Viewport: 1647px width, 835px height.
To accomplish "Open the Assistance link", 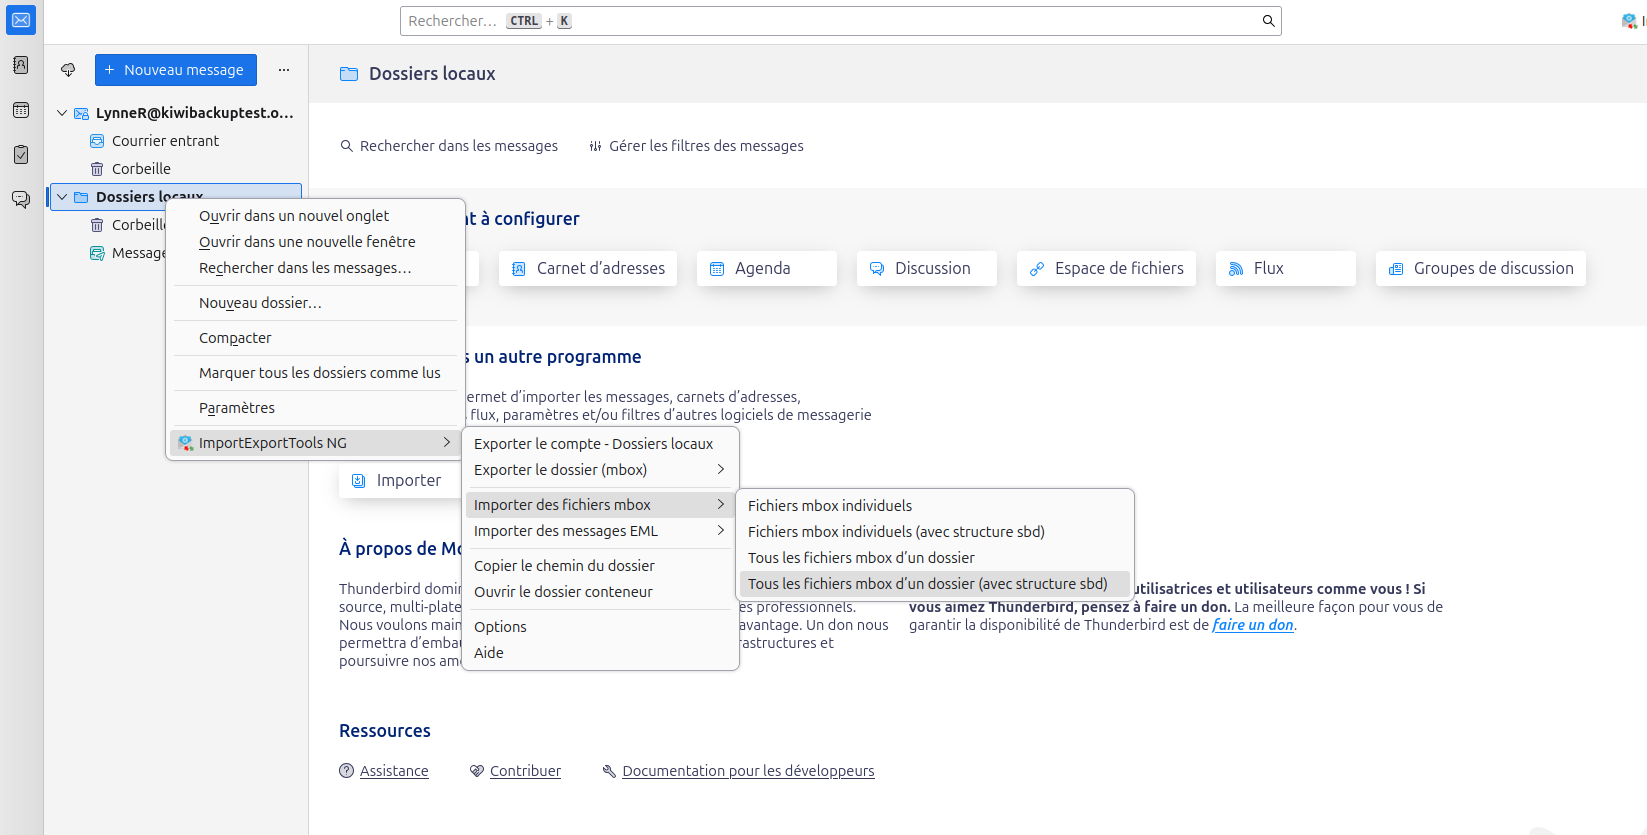I will point(394,771).
